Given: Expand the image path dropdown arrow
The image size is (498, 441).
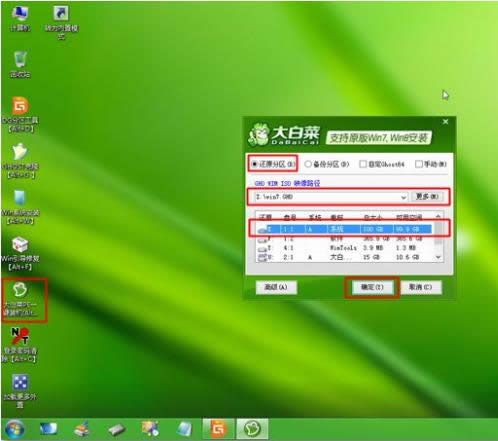Looking at the screenshot, I should pos(403,197).
